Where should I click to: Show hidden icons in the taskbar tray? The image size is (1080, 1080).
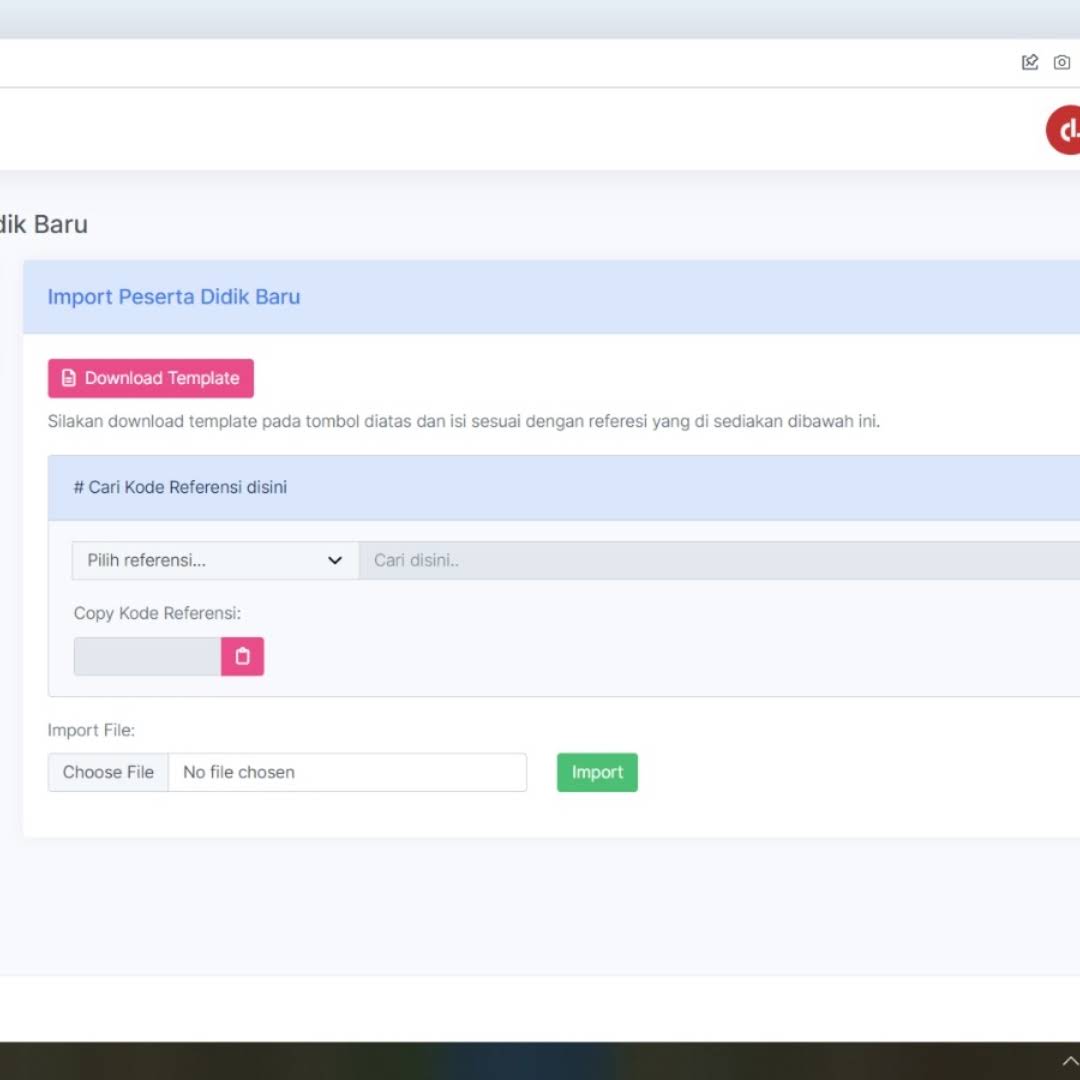[1069, 1061]
